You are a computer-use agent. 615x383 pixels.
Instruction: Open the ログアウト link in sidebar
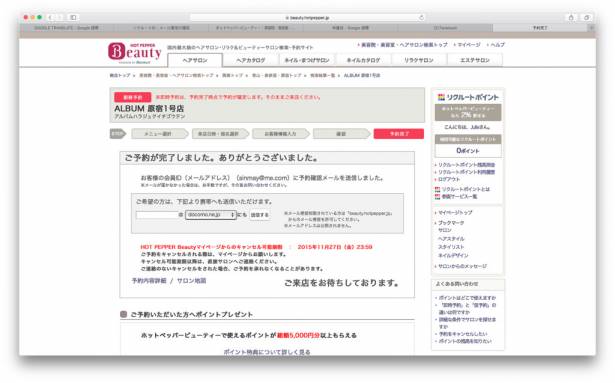click(x=449, y=179)
